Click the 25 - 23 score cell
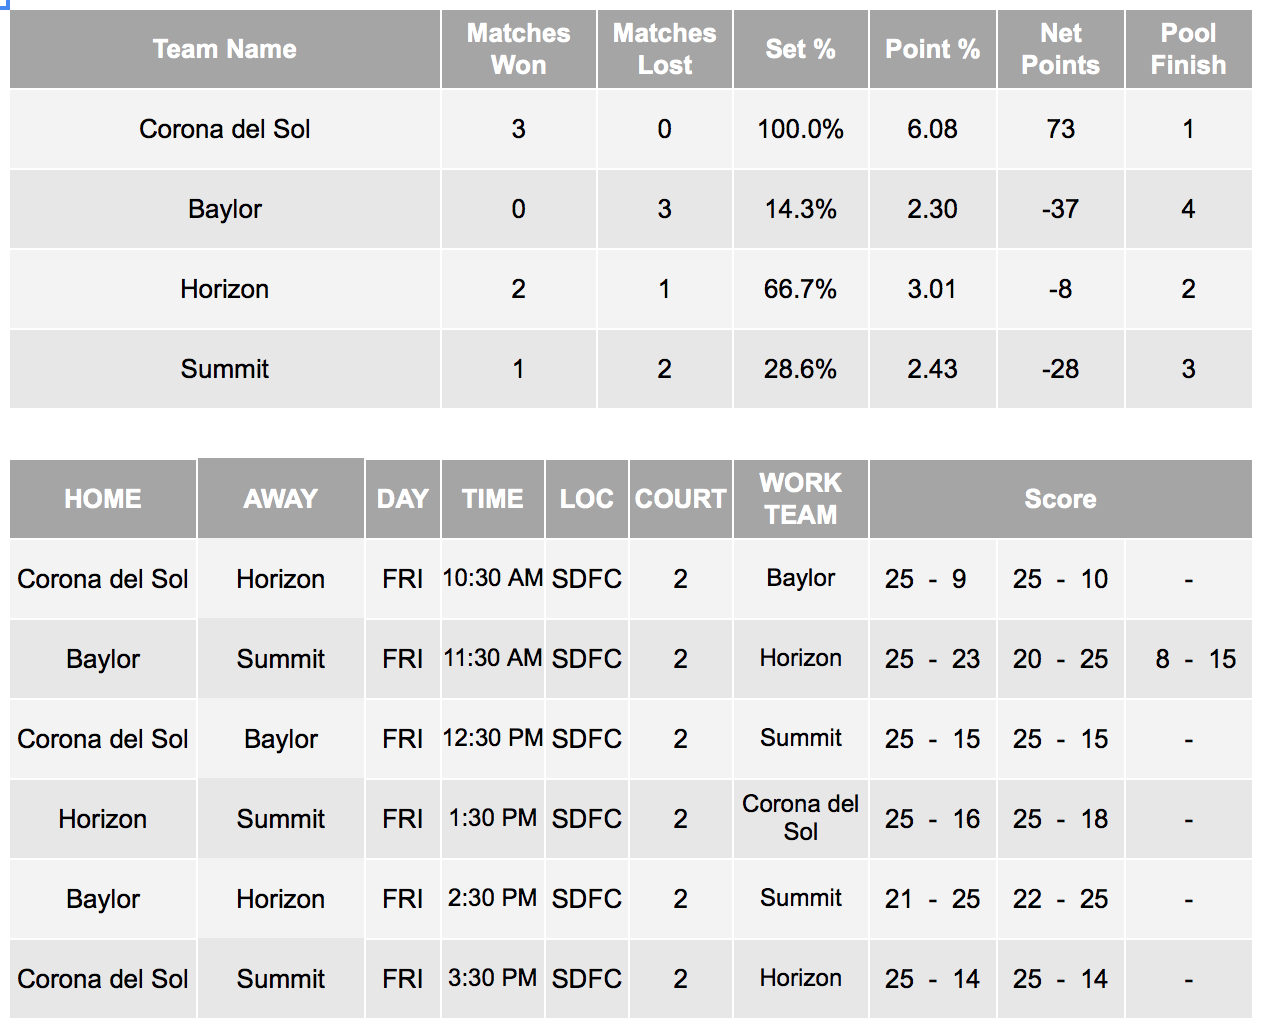The width and height of the screenshot is (1268, 1030). tap(933, 659)
